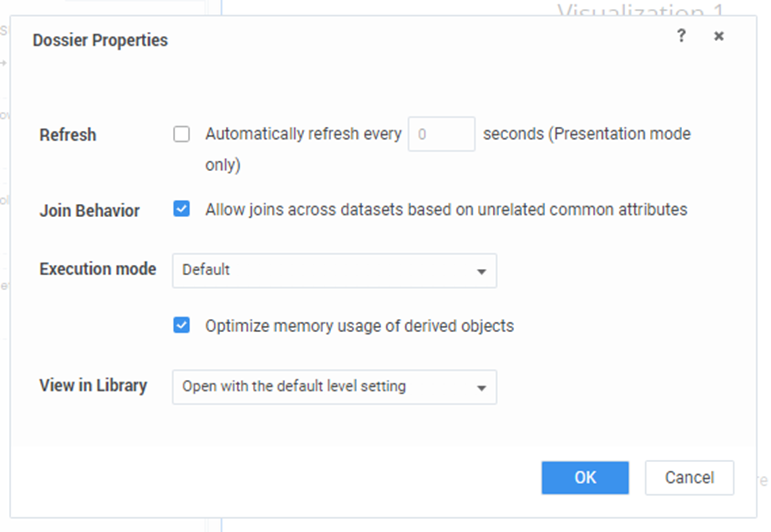This screenshot has width=771, height=532.
Task: Click the "Allow joins across datasets" label text
Action: (446, 210)
